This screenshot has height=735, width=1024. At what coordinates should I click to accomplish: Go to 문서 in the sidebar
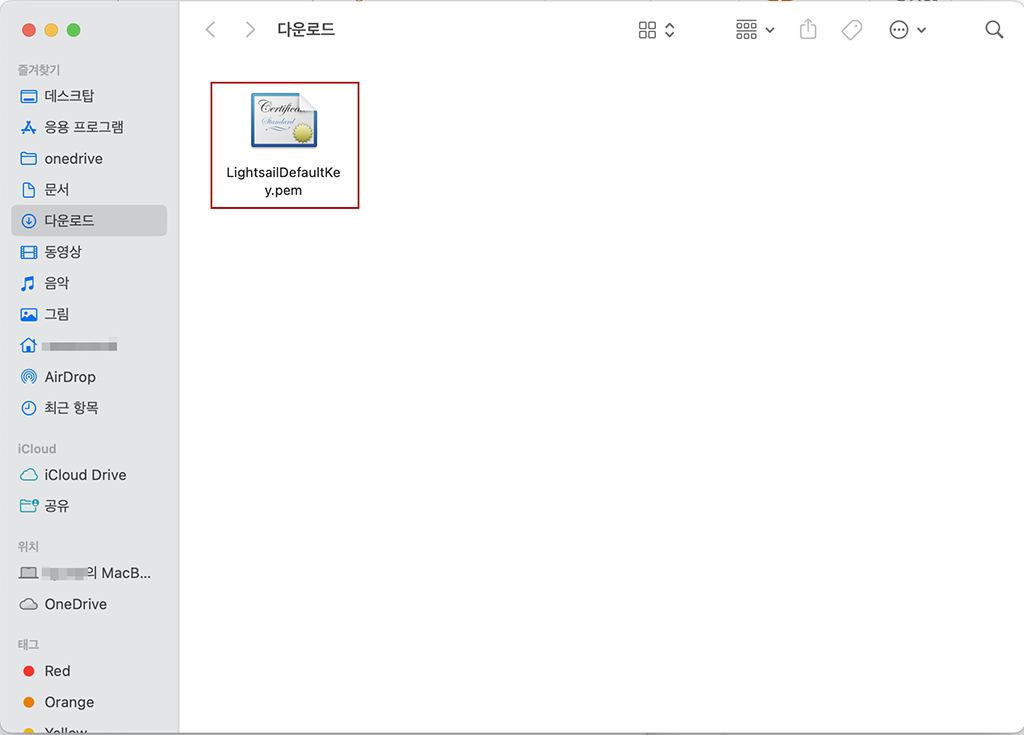(x=57, y=189)
